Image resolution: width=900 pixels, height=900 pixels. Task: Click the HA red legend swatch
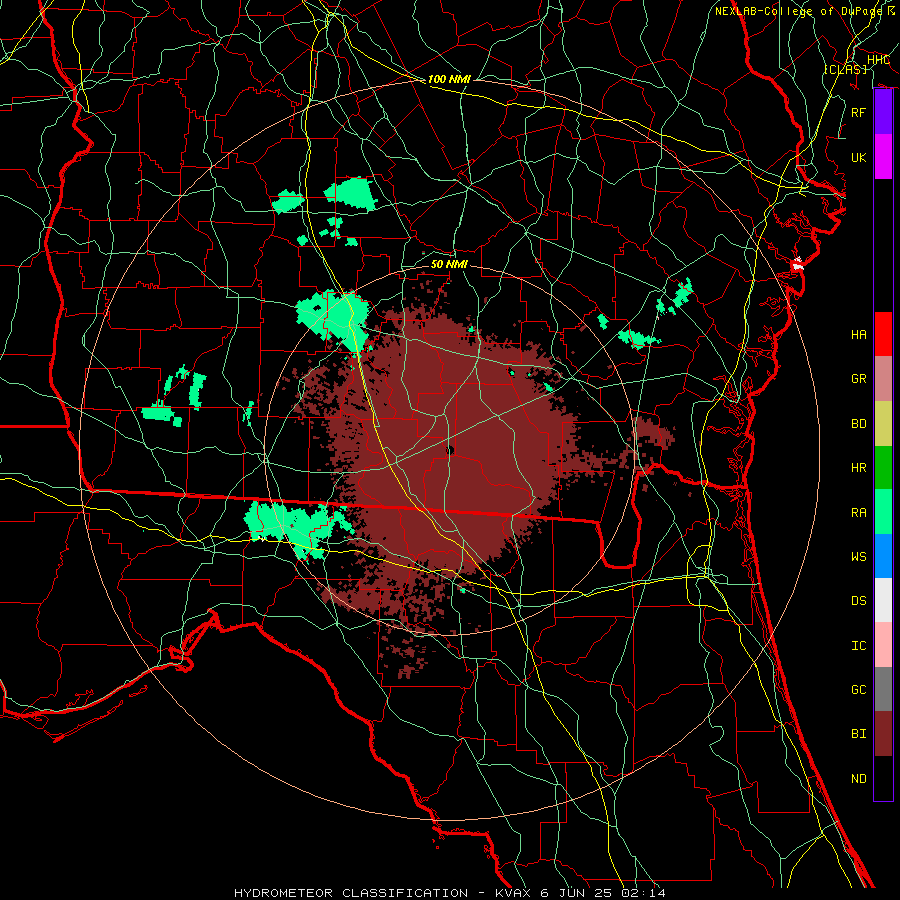883,334
